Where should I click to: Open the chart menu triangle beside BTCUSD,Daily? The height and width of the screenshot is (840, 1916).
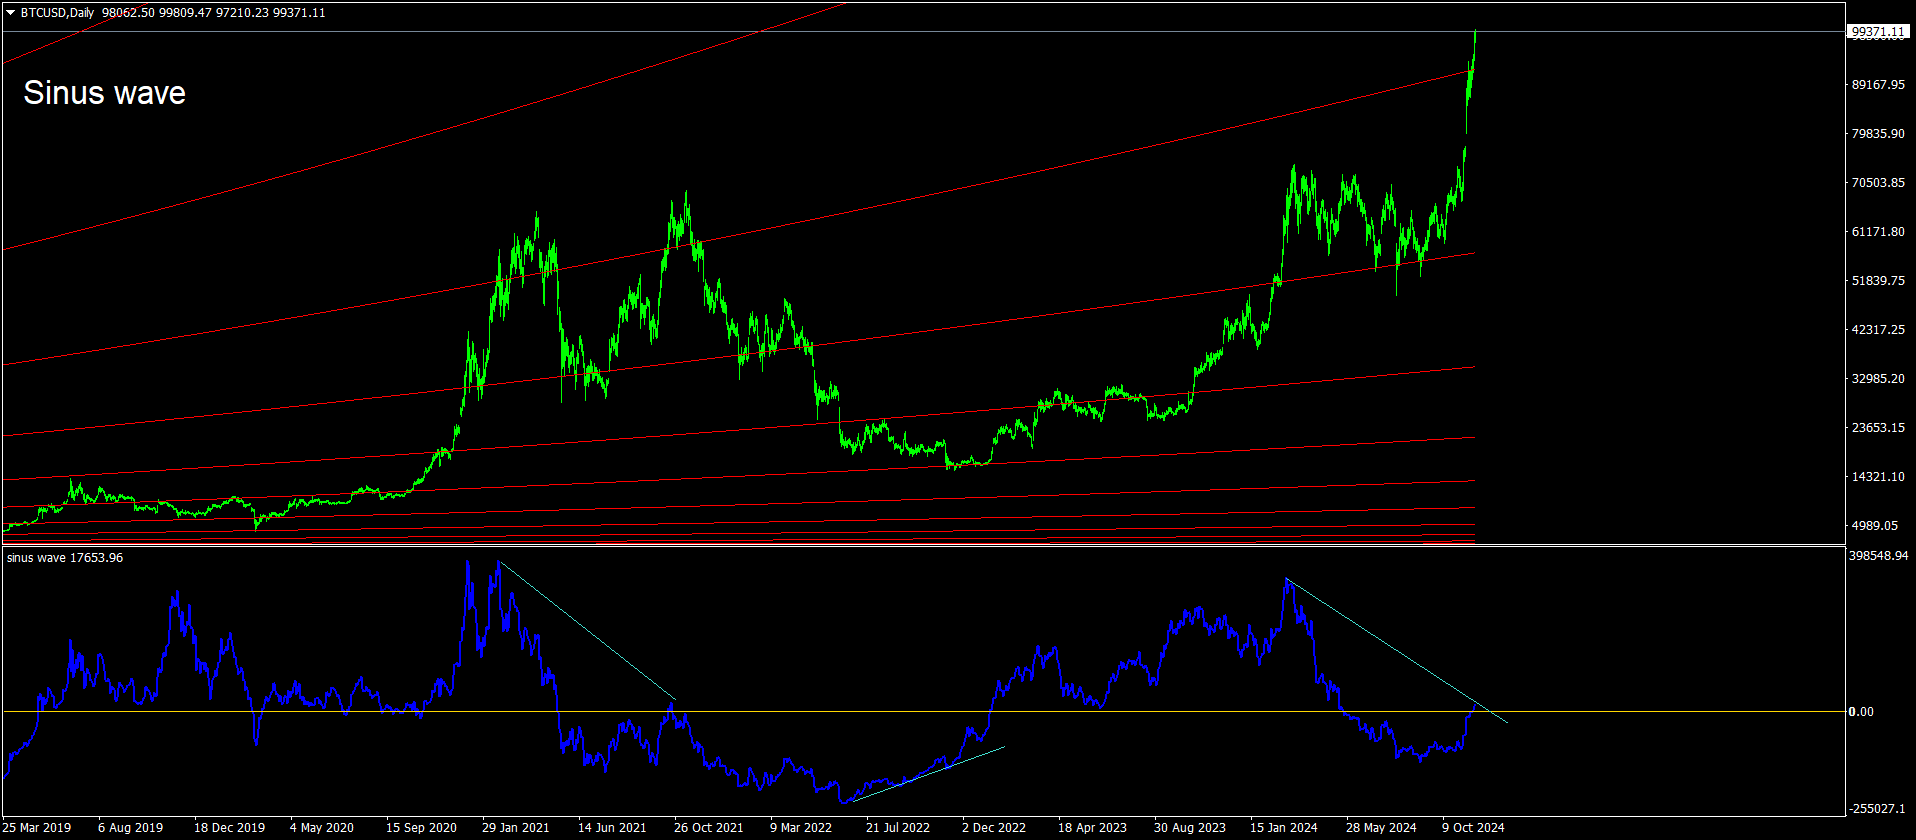(x=11, y=13)
